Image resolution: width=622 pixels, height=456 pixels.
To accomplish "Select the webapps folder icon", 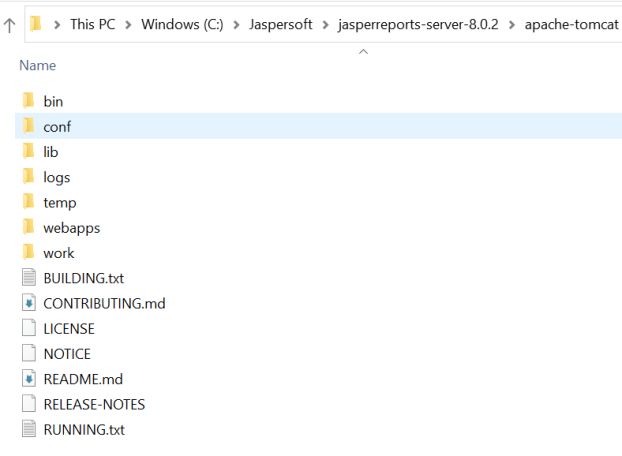I will pyautogui.click(x=29, y=227).
